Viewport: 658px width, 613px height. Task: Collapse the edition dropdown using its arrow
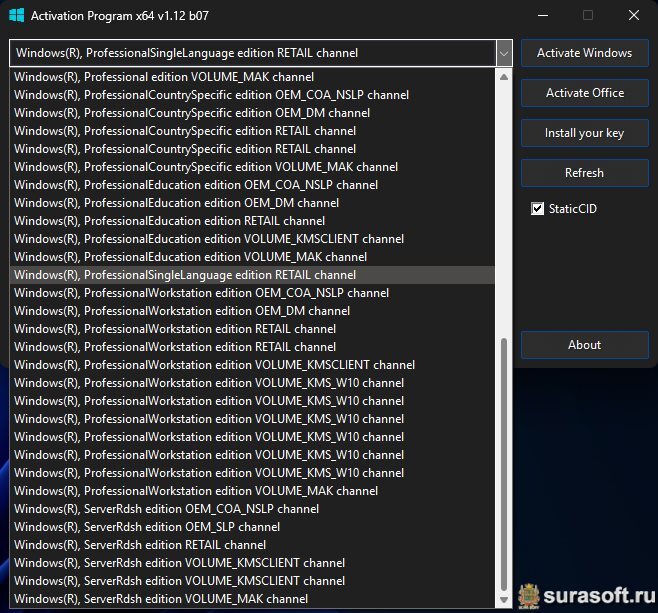[x=504, y=53]
